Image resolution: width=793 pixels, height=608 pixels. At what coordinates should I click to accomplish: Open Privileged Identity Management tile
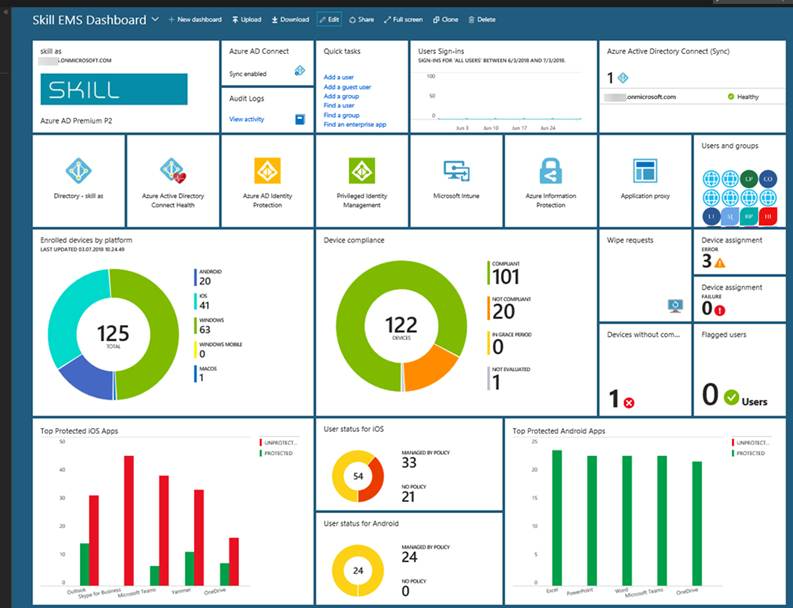click(361, 171)
